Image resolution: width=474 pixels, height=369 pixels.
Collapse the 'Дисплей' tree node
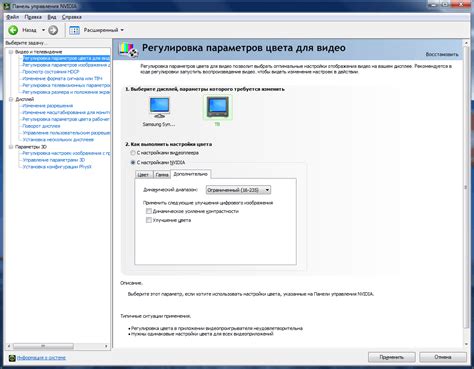click(x=11, y=99)
